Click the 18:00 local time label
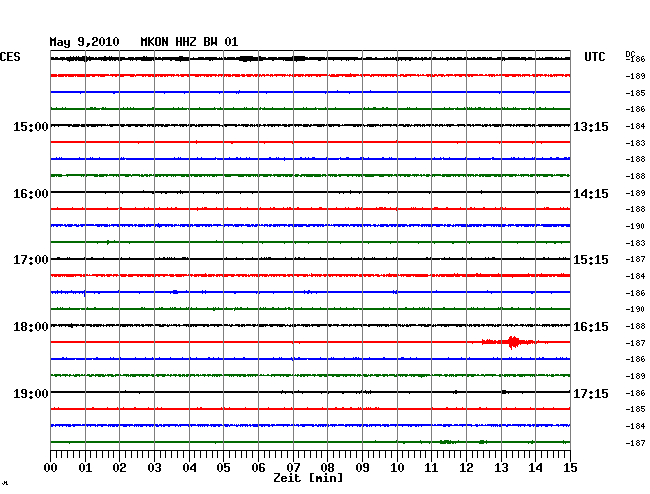650x494 pixels. pos(31,327)
